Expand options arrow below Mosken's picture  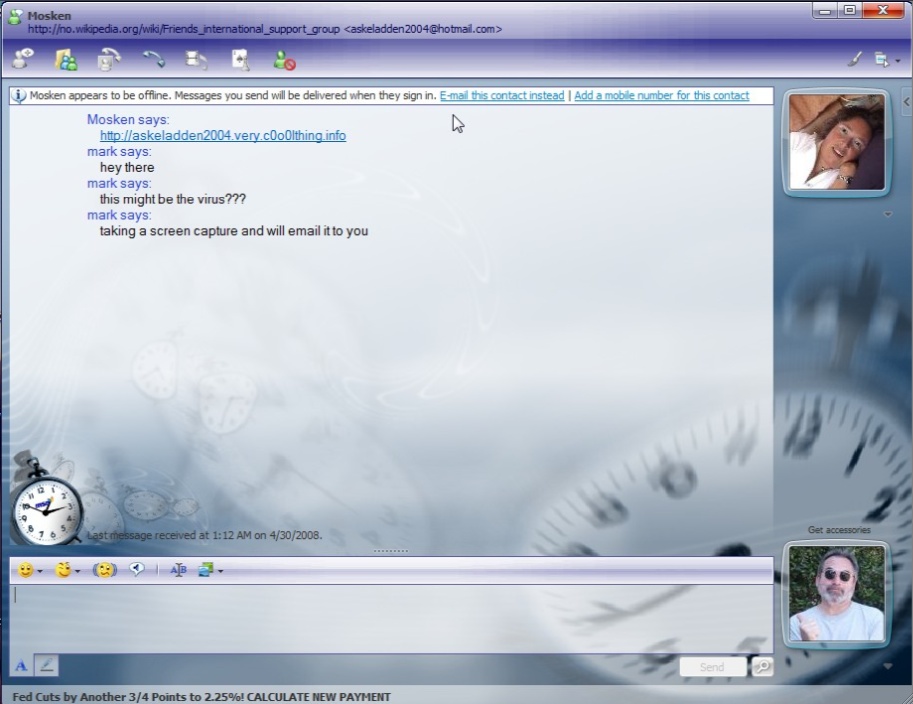(x=887, y=214)
